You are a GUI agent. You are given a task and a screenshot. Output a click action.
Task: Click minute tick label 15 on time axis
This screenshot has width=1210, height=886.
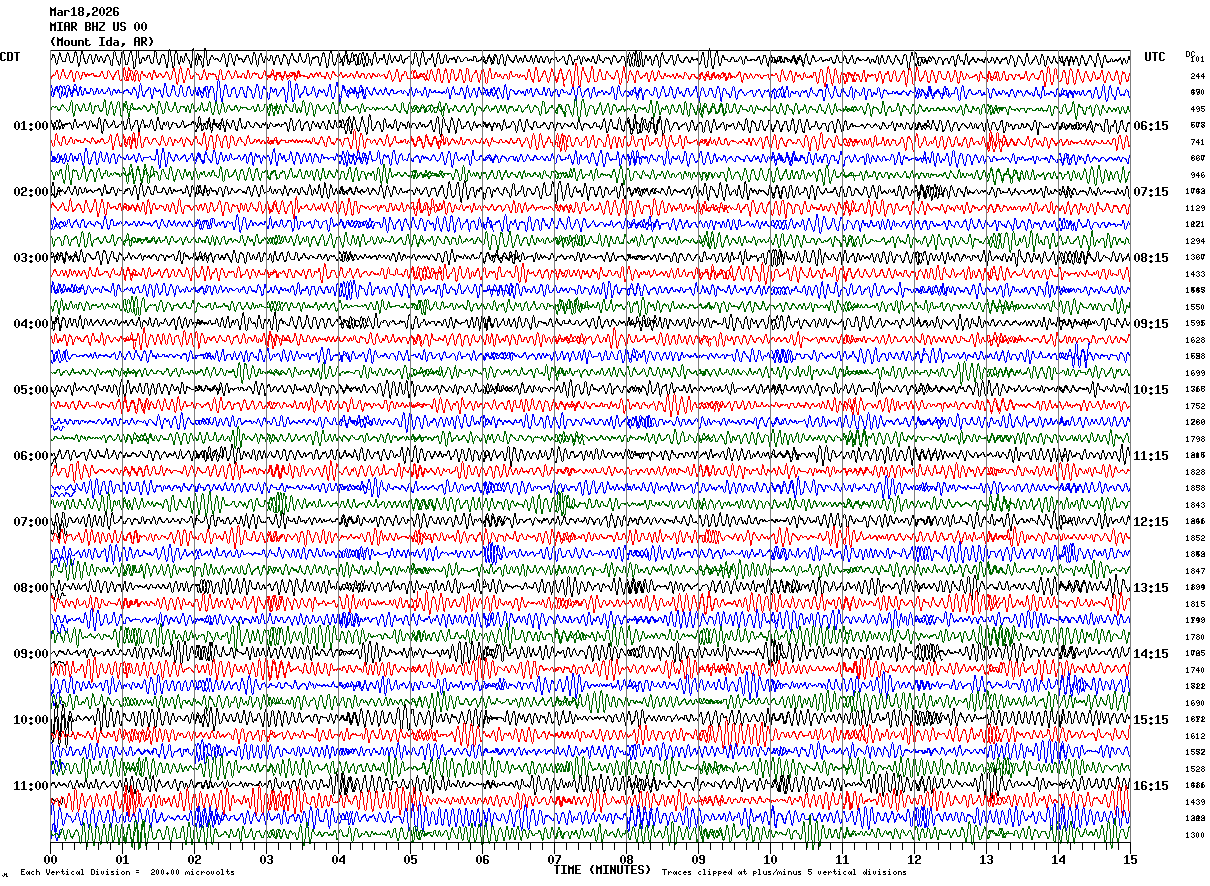pos(1130,860)
